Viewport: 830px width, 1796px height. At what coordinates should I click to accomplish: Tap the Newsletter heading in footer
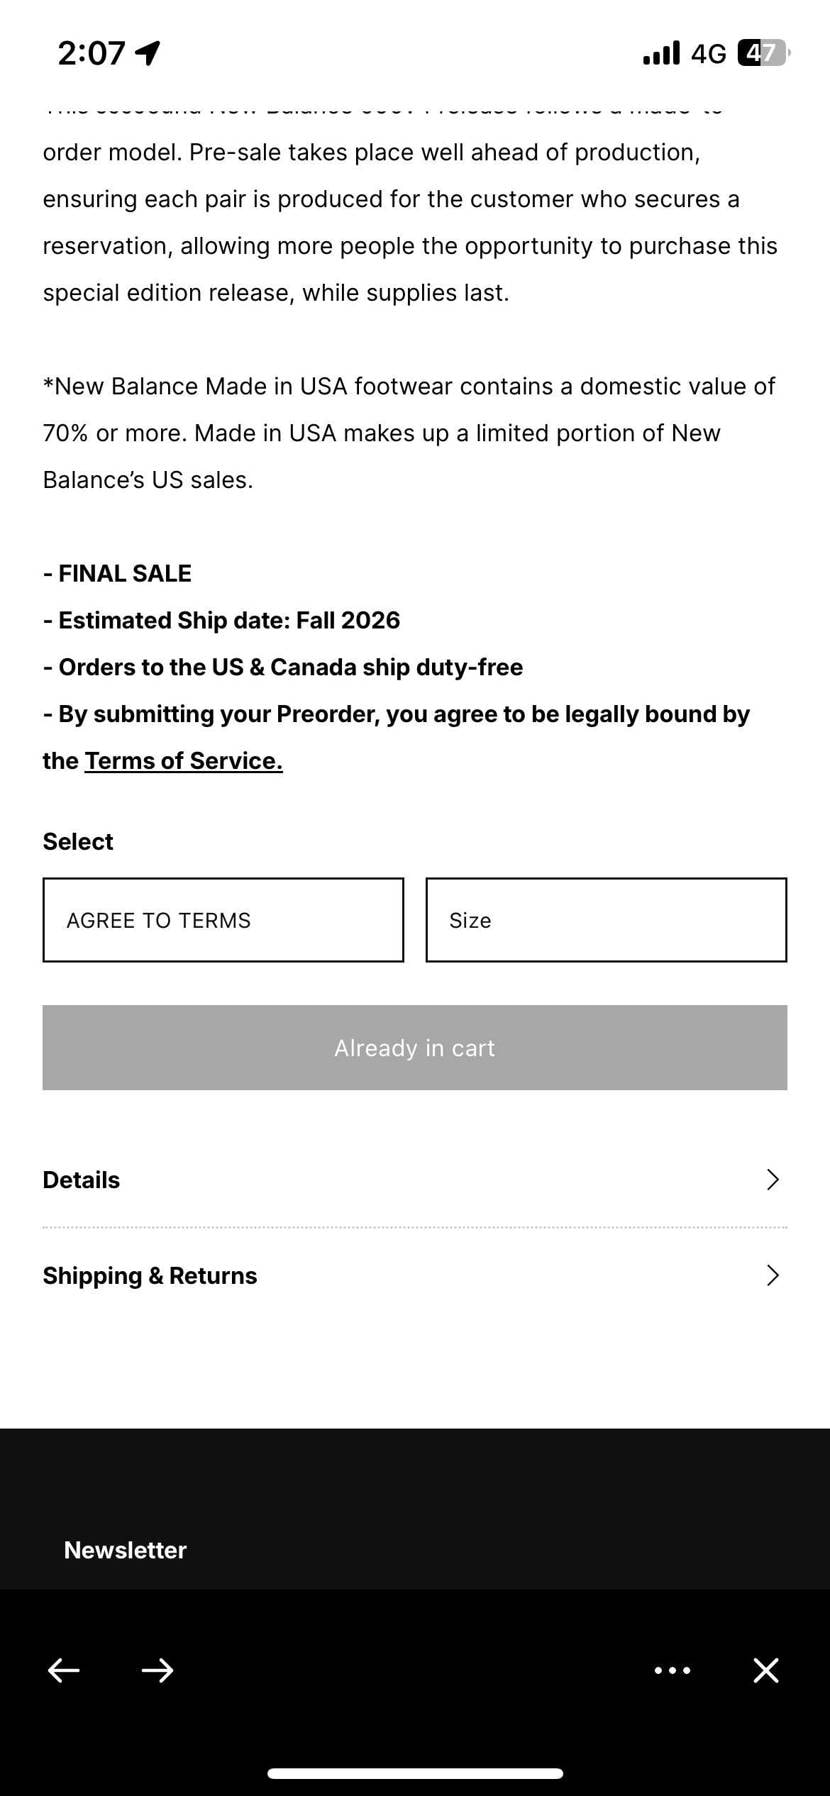tap(125, 1550)
